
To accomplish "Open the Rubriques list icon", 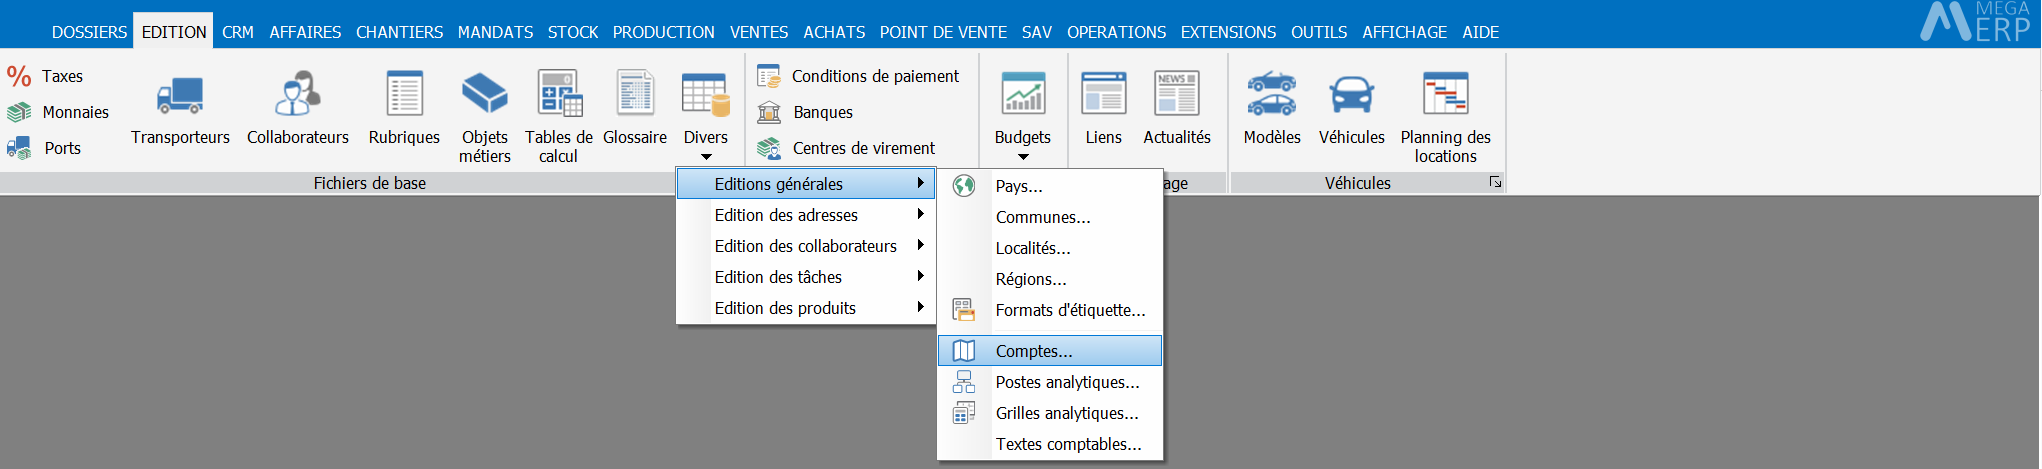I will click(404, 95).
